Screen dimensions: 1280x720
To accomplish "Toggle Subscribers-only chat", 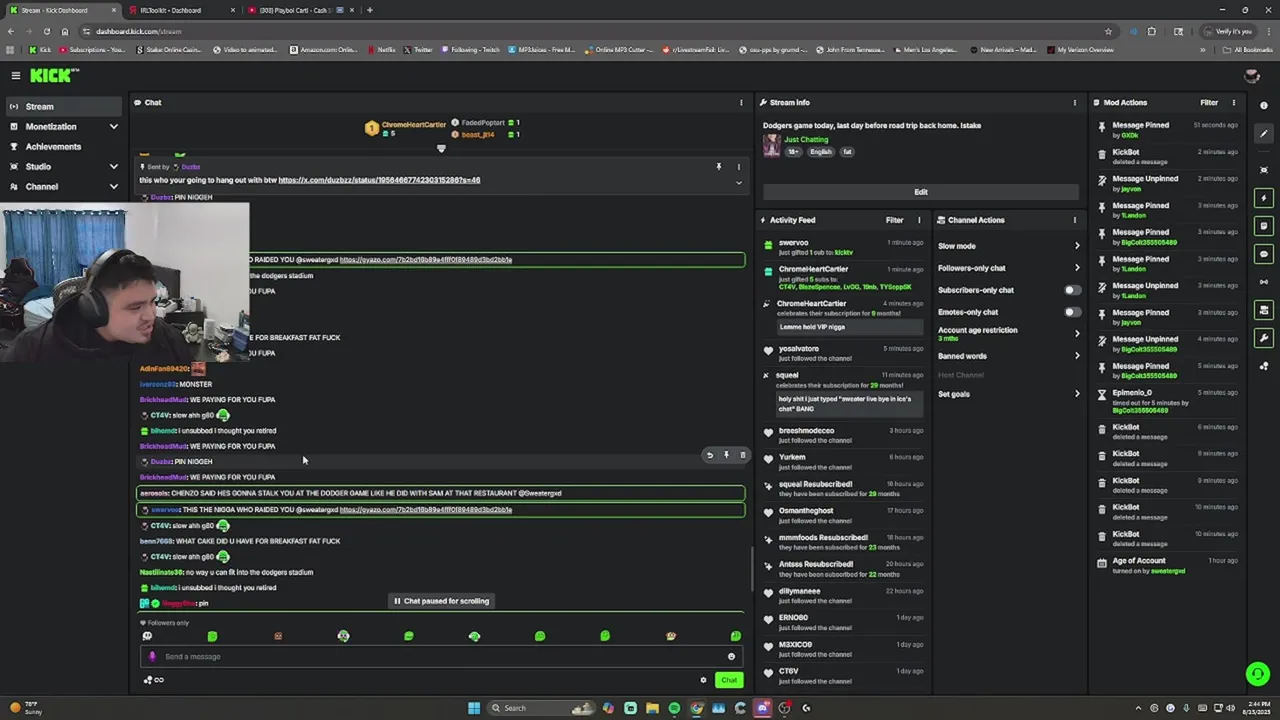I will 1072,290.
